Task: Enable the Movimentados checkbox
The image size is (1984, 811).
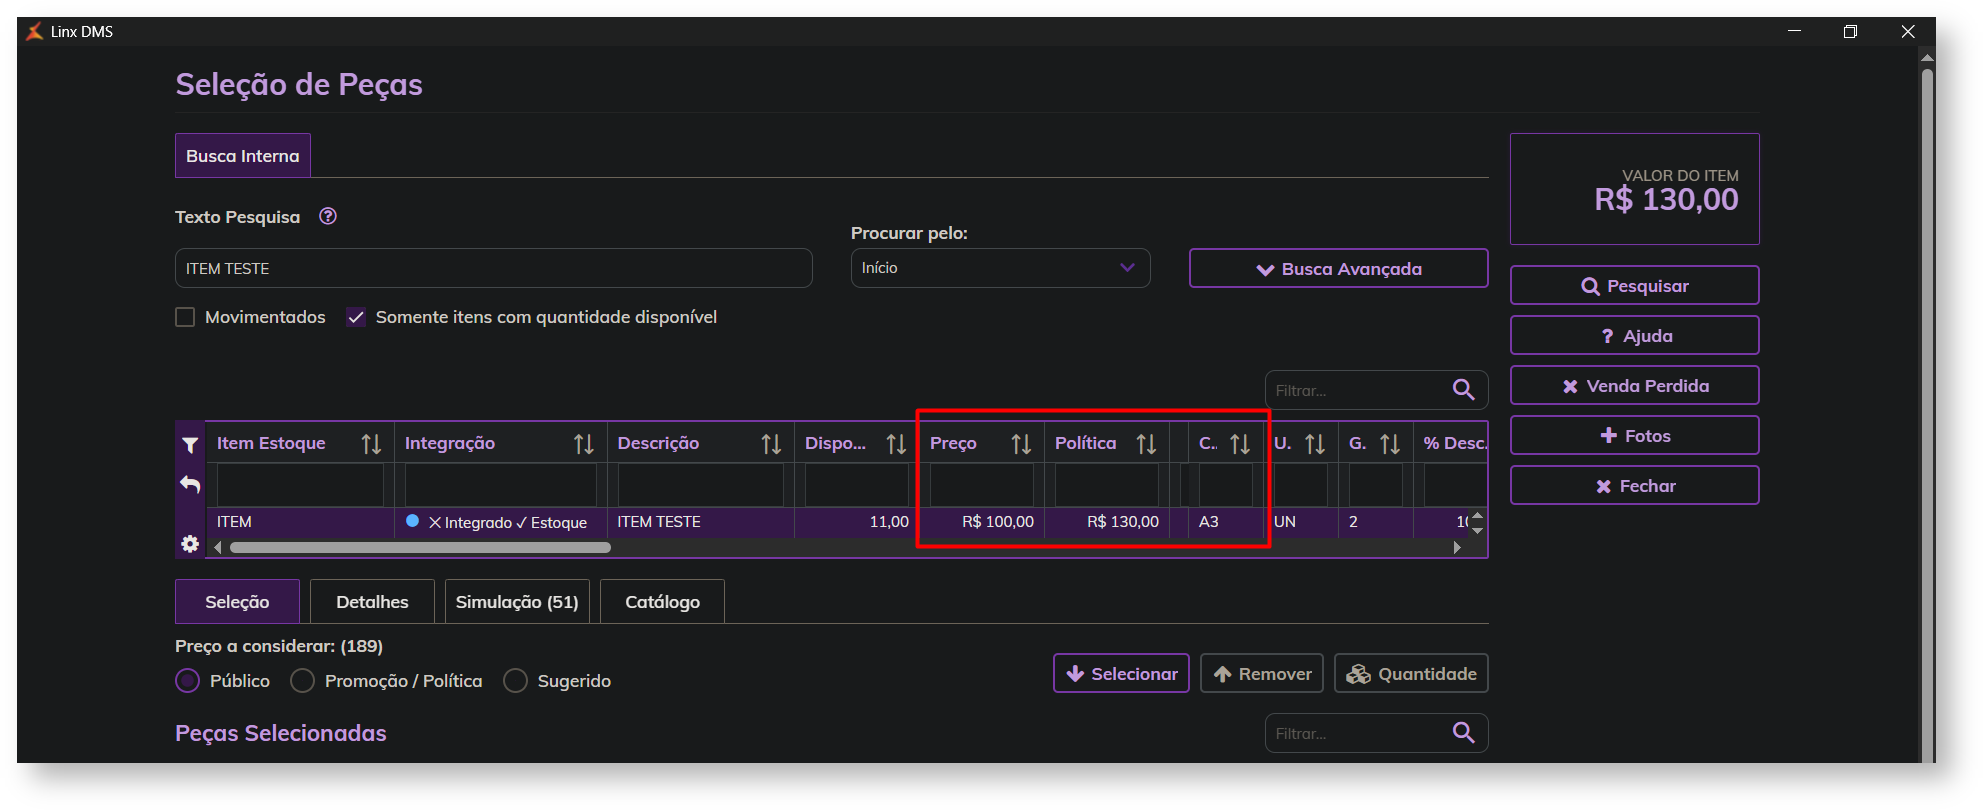Action: click(185, 317)
